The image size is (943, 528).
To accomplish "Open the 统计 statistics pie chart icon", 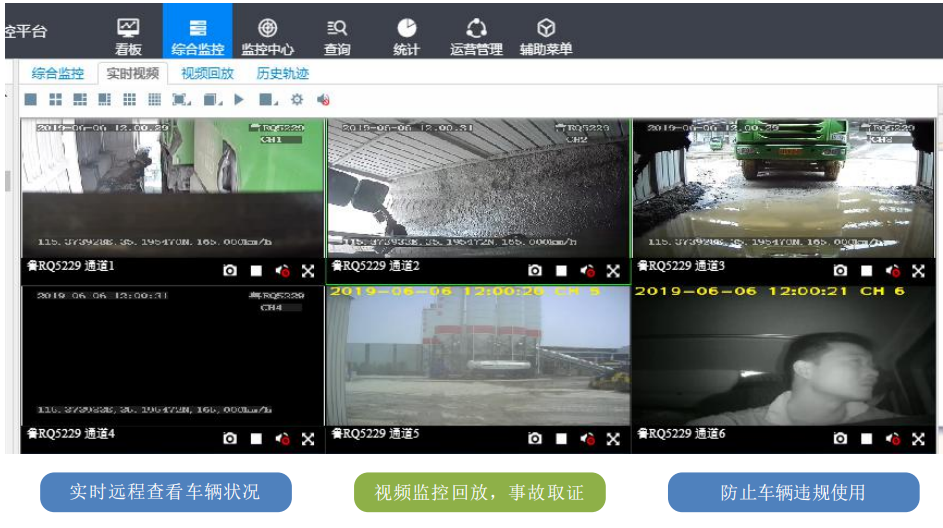I will (406, 36).
